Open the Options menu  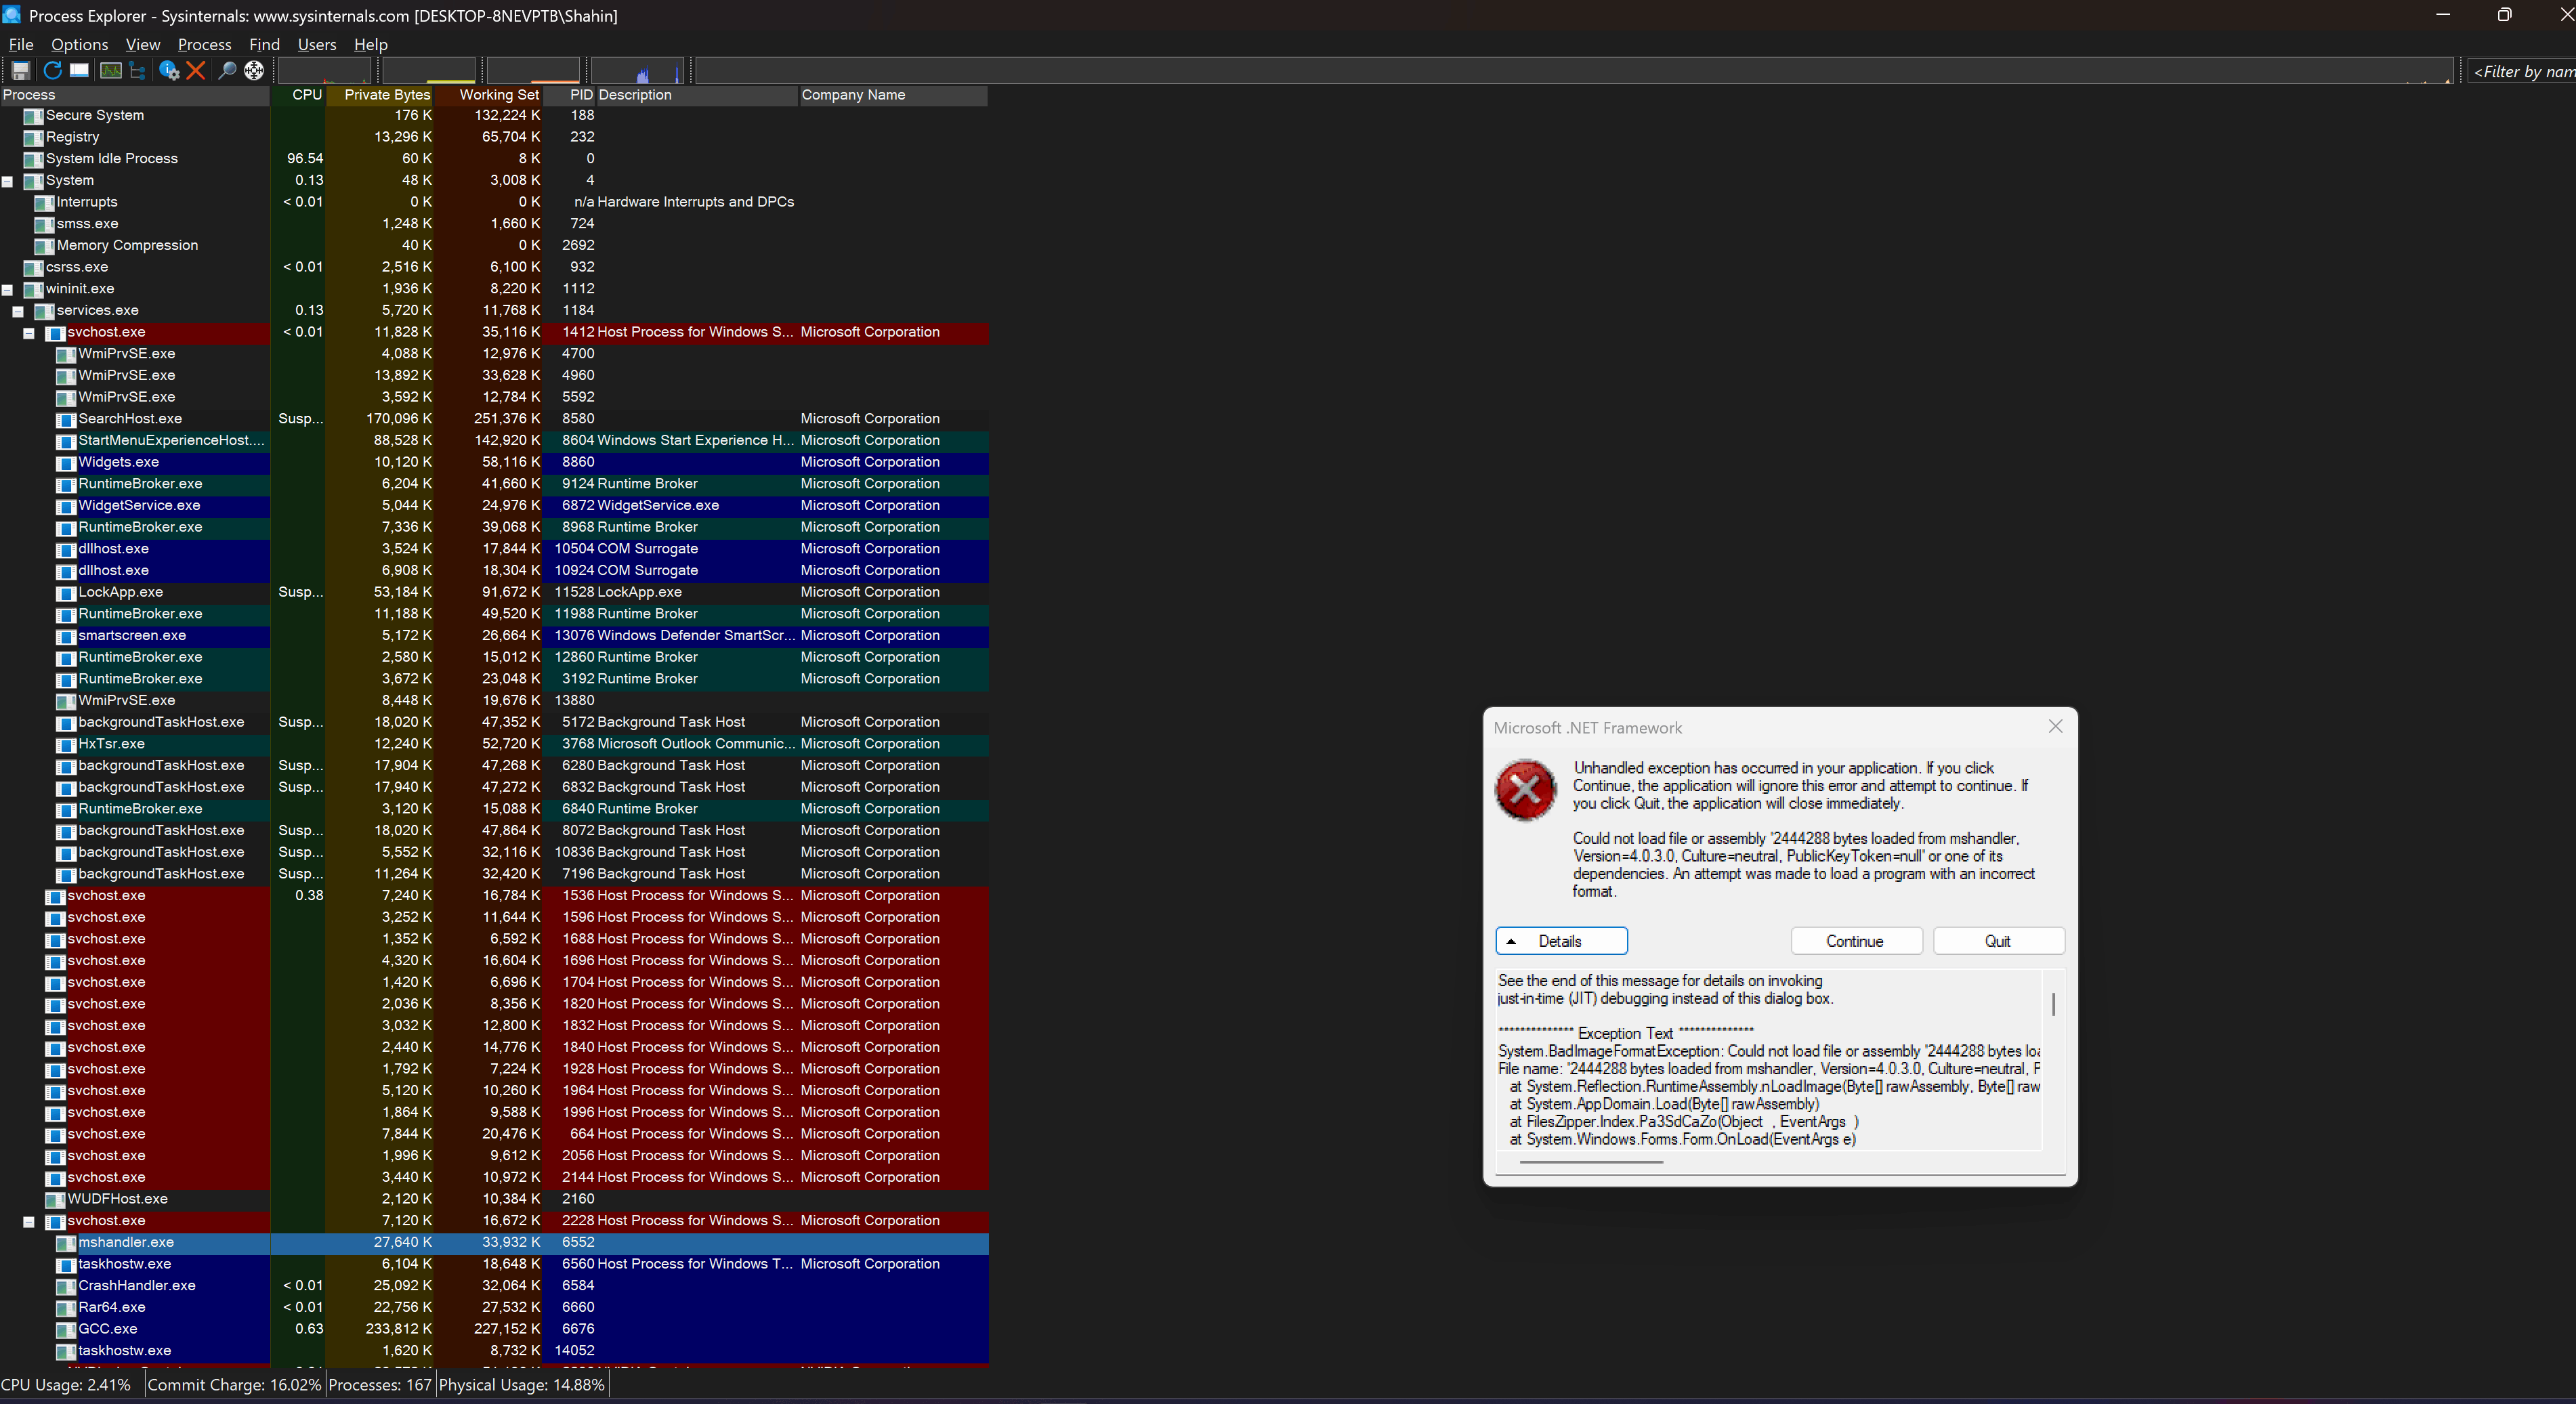[x=79, y=44]
